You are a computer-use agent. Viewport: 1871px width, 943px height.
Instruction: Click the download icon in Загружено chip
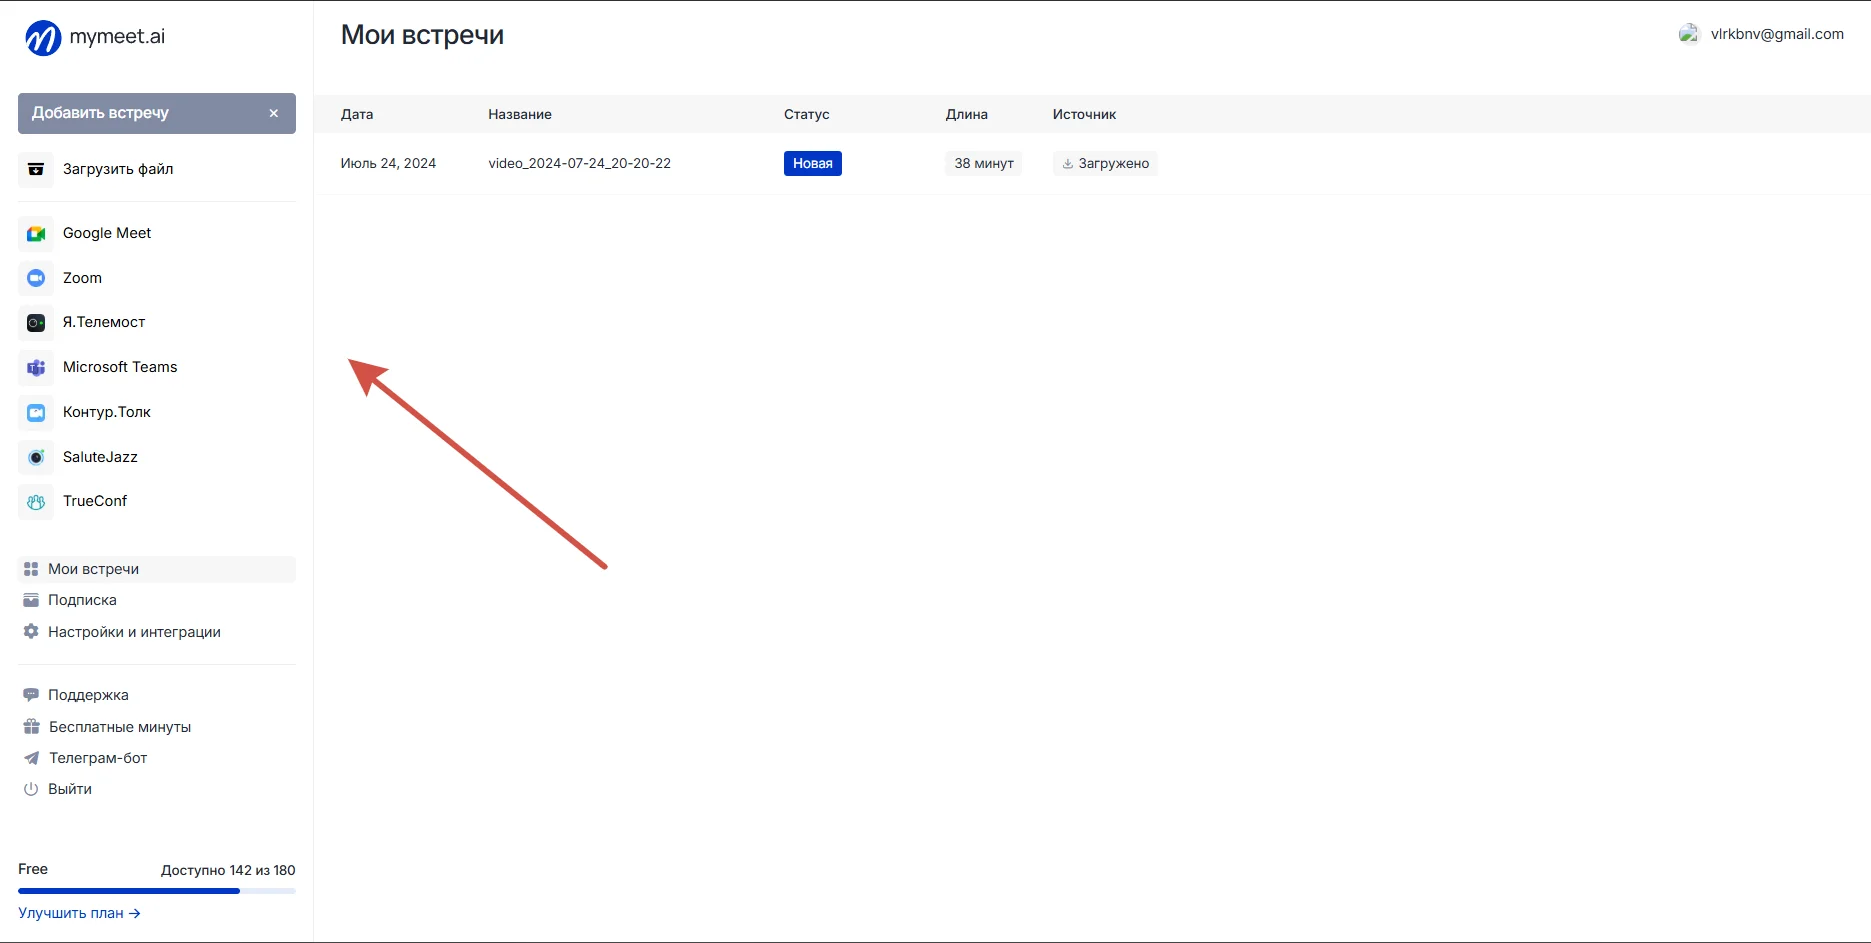[1067, 163]
